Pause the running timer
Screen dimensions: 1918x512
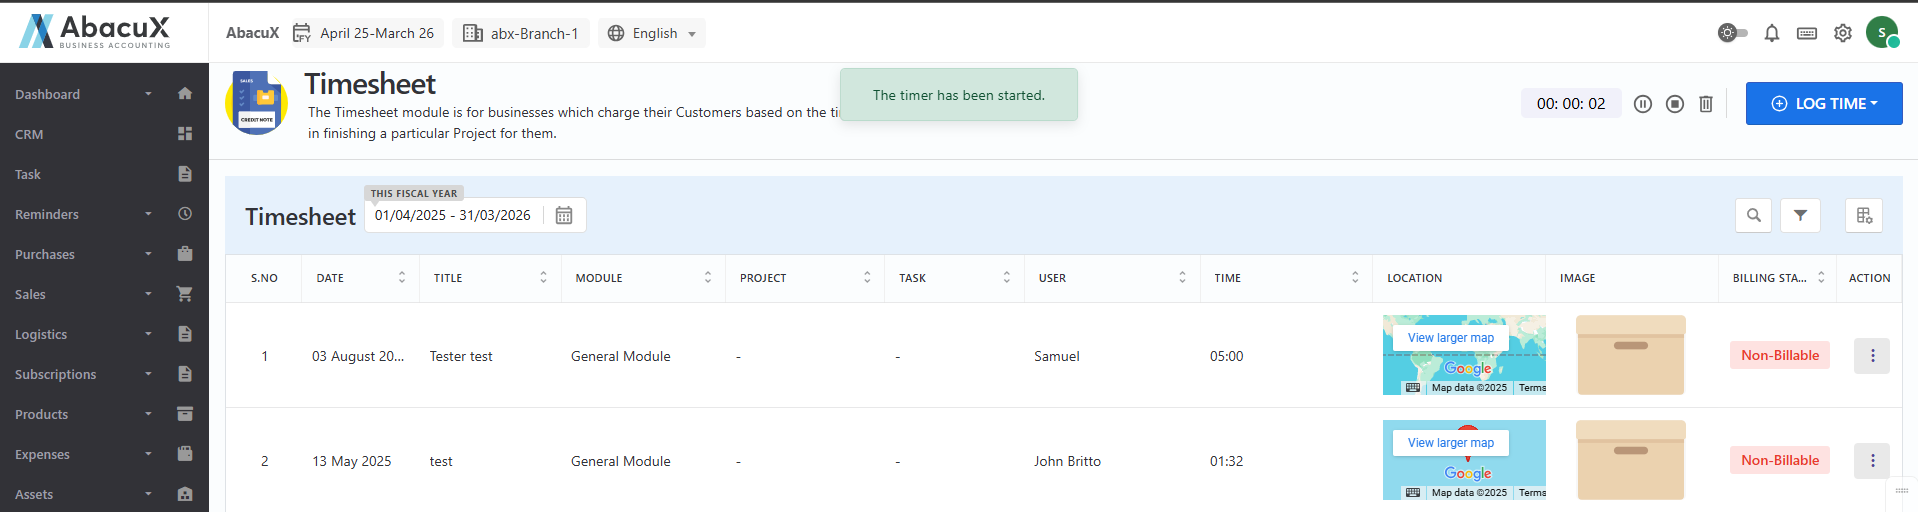(x=1642, y=104)
